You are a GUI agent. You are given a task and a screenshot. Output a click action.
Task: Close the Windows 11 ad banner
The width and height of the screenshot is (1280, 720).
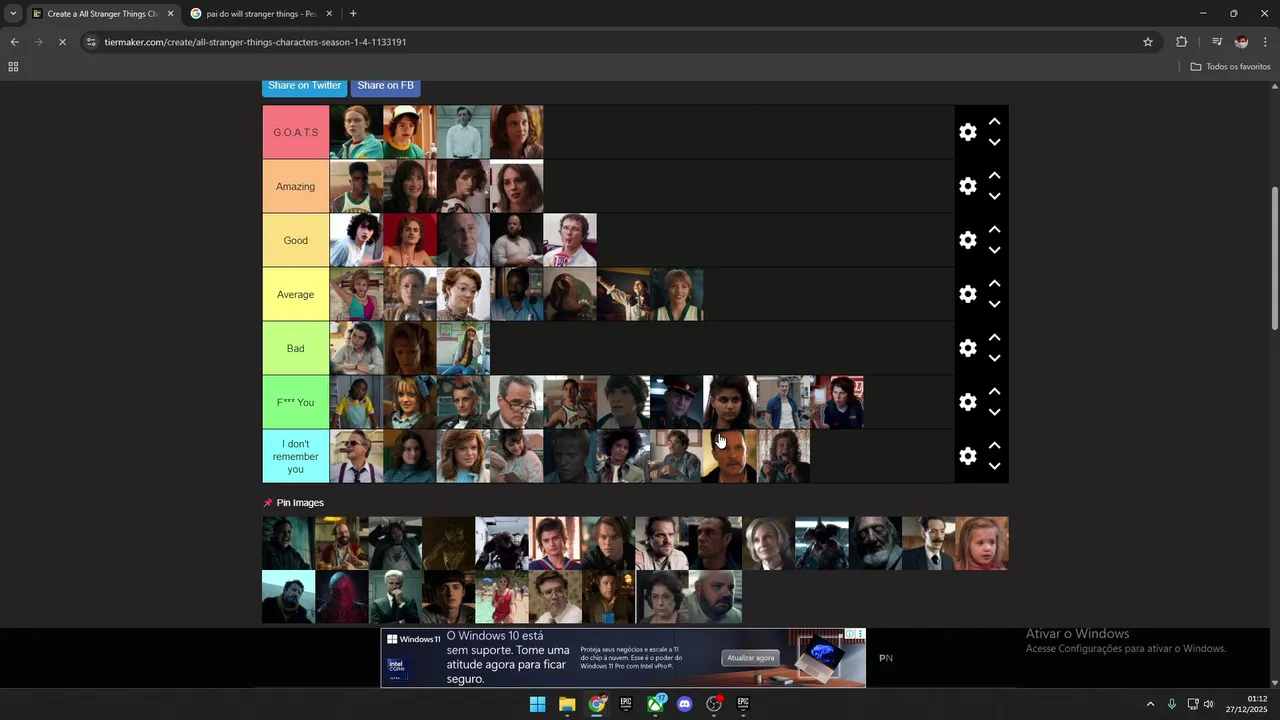point(858,634)
